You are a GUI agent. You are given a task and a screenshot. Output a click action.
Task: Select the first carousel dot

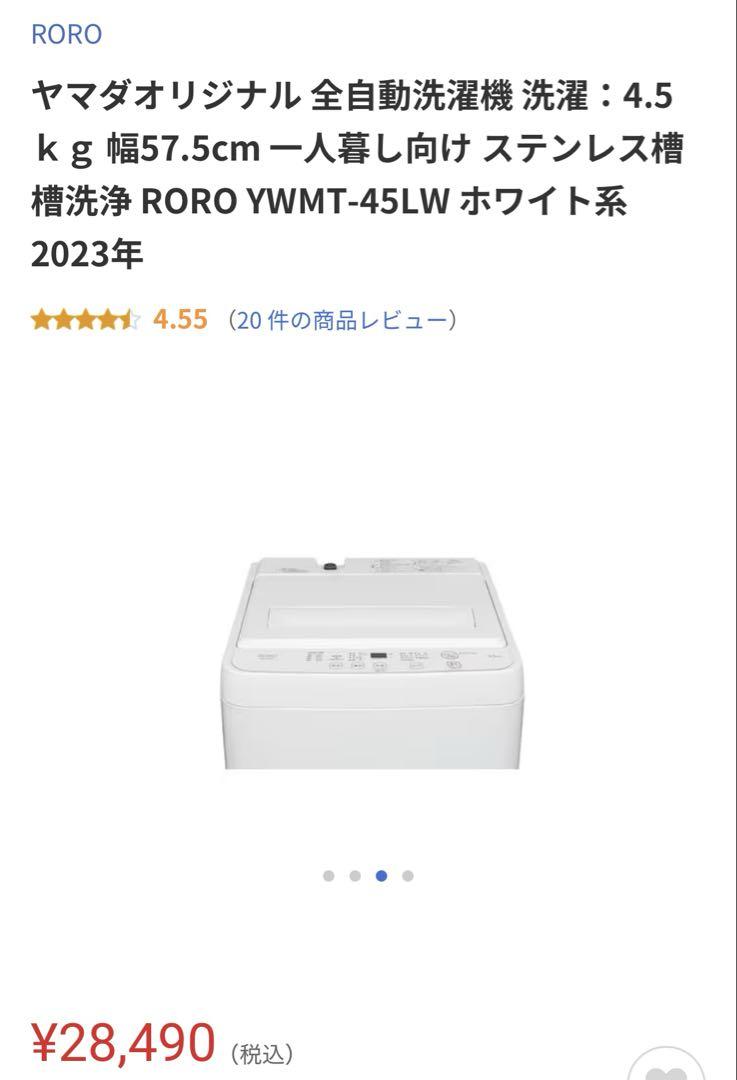329,876
